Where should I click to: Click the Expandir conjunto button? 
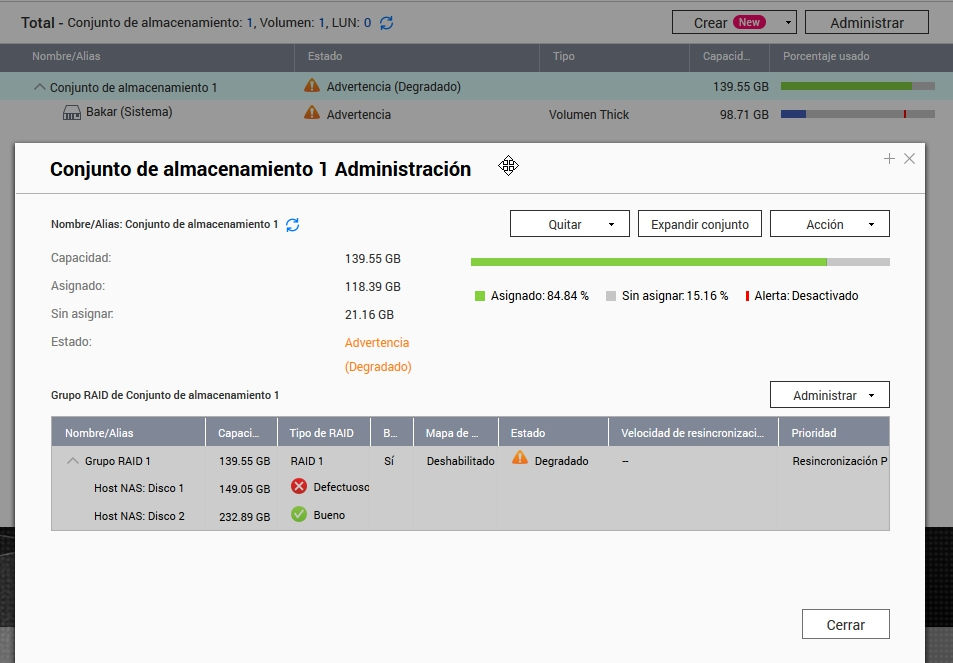pos(699,224)
